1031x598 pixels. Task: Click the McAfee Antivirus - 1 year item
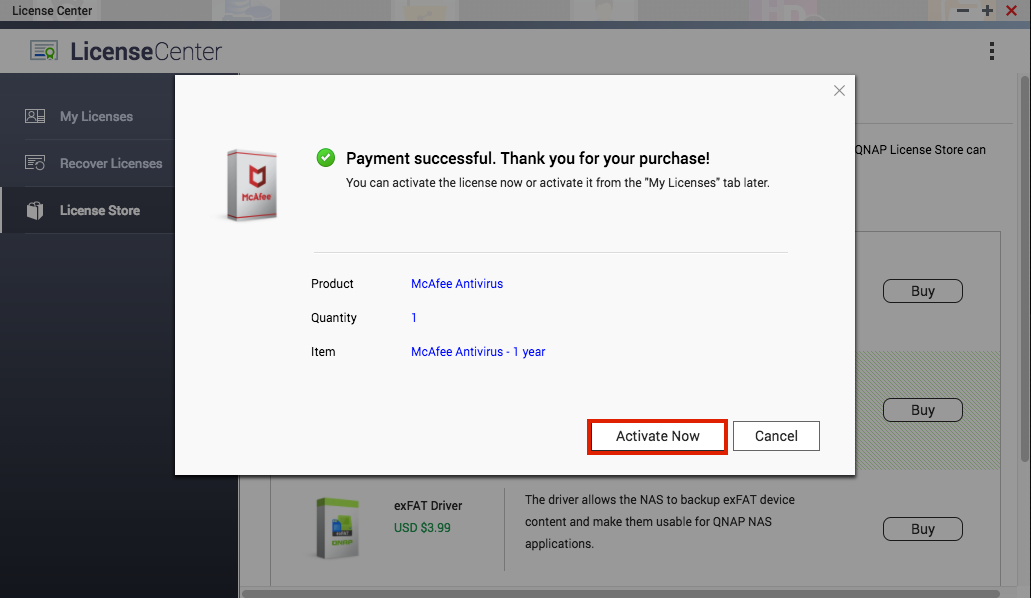[x=478, y=352]
